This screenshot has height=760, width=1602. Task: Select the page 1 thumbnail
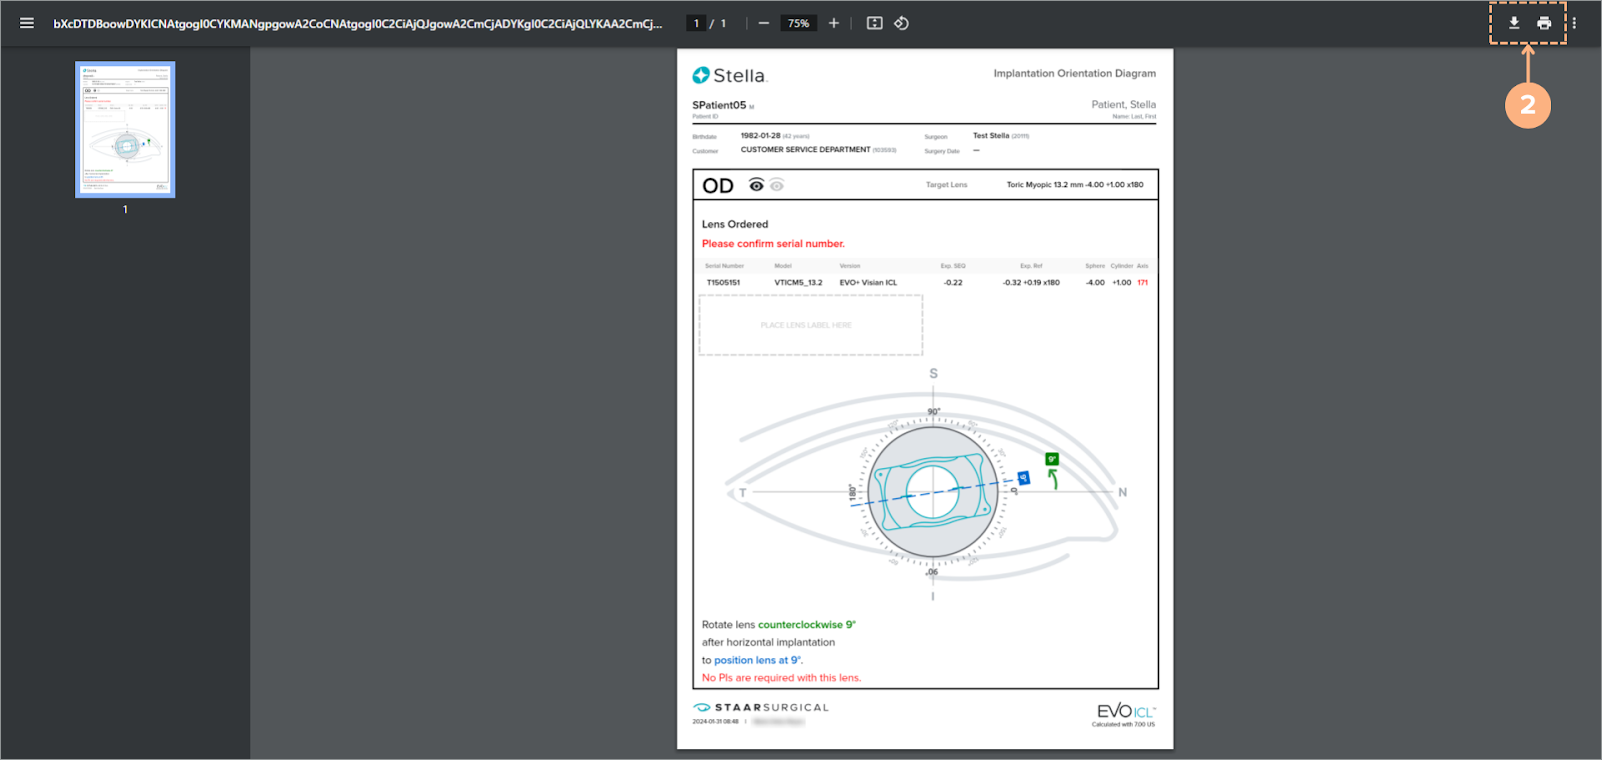[125, 130]
